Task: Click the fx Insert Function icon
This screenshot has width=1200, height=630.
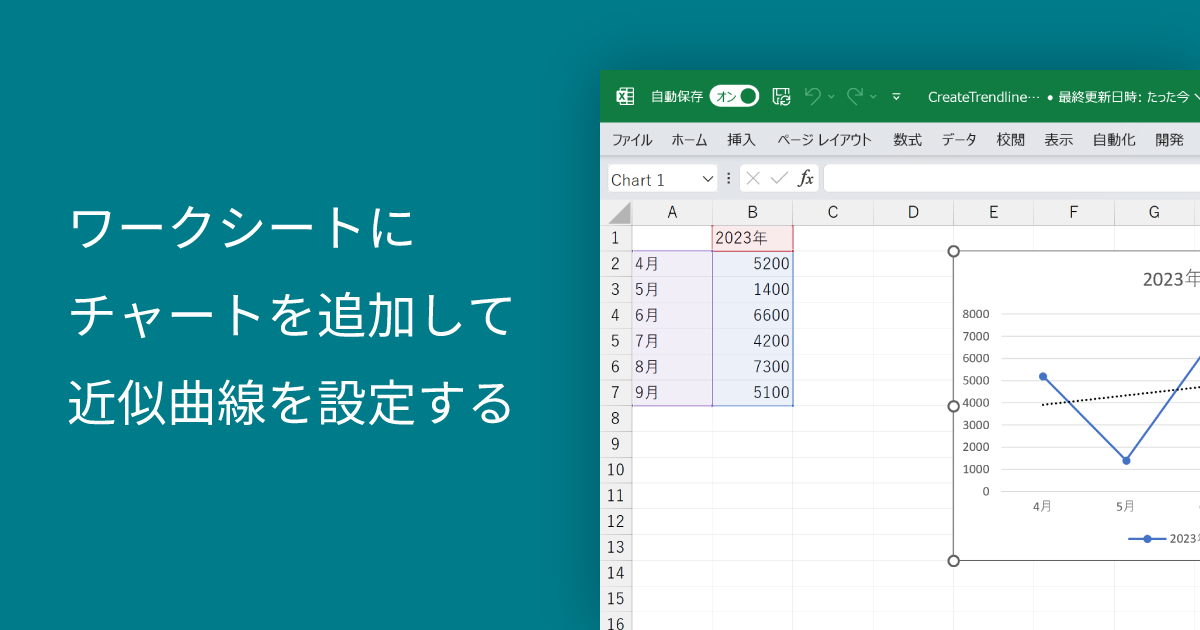Action: pos(806,178)
